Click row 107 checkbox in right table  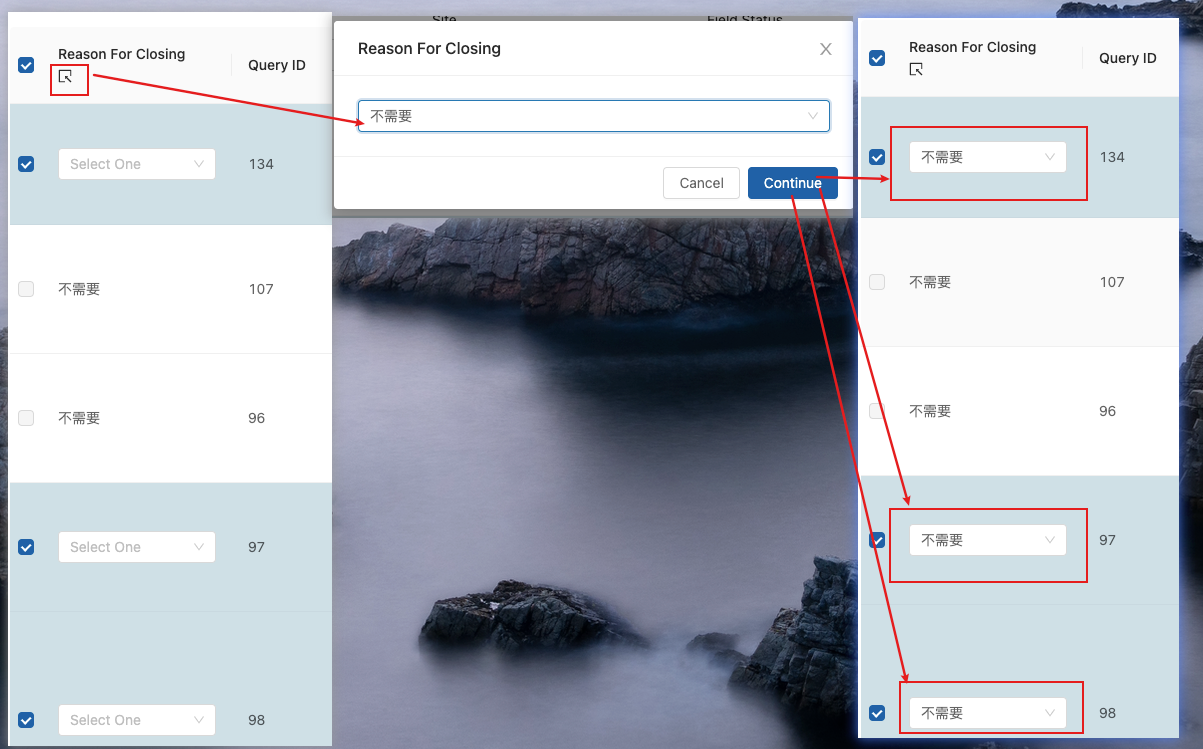point(877,282)
